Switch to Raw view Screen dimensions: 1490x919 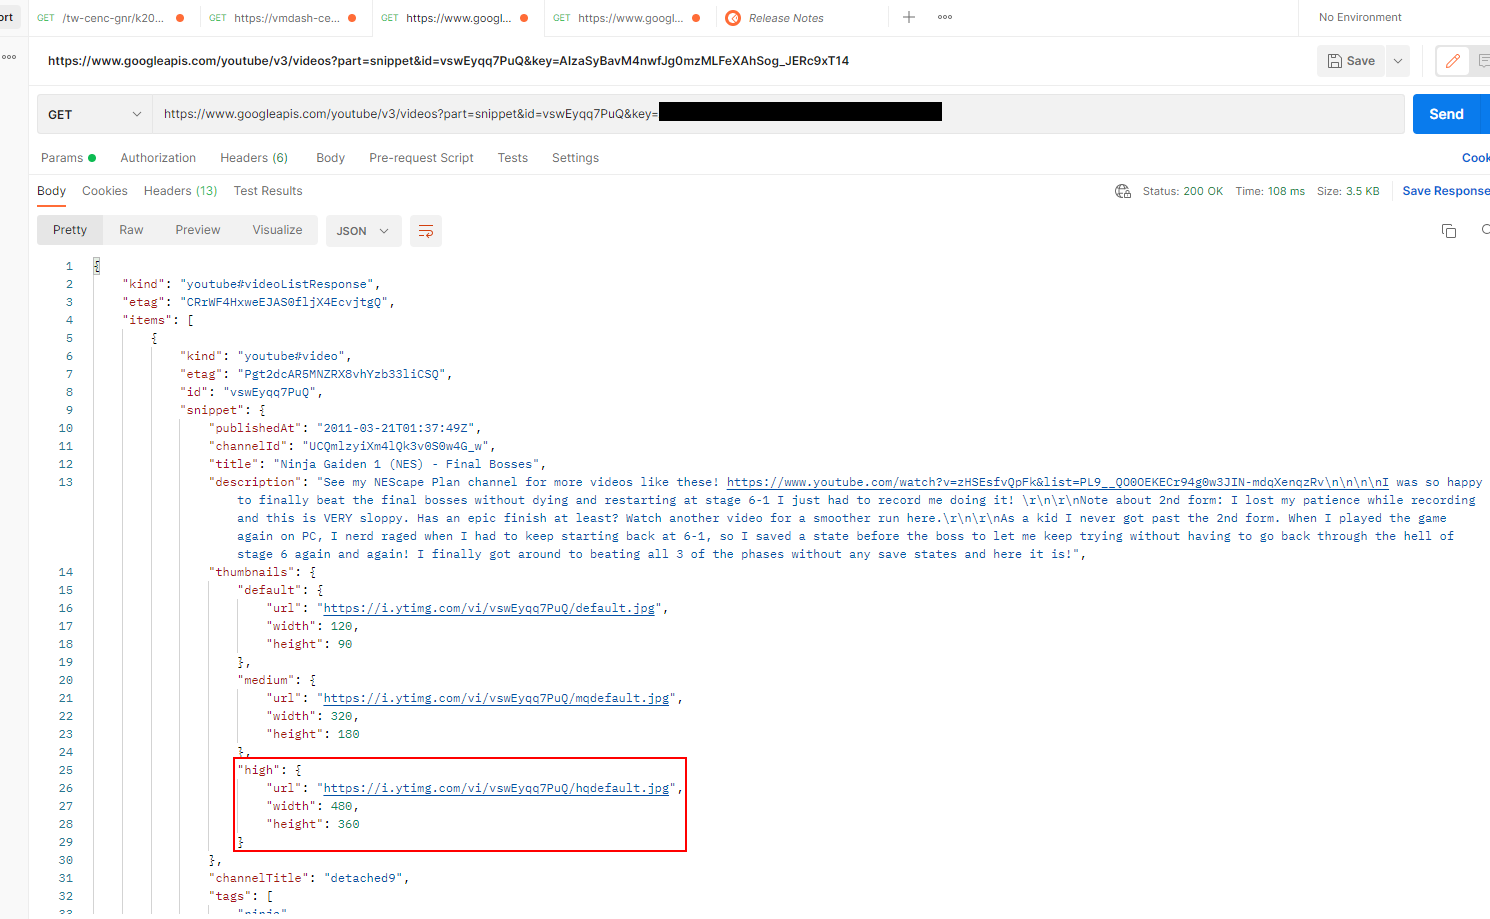point(131,230)
